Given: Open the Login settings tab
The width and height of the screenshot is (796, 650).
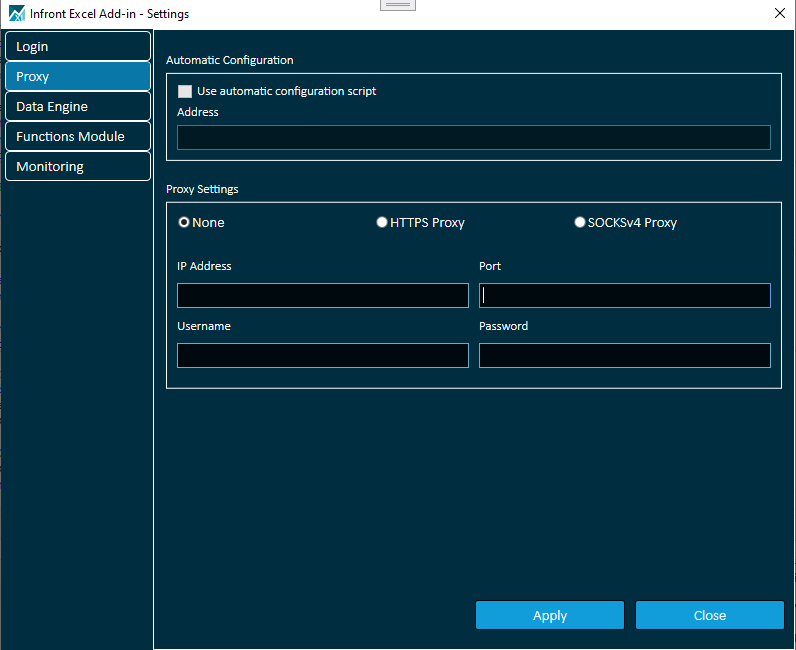Looking at the screenshot, I should pyautogui.click(x=77, y=47).
